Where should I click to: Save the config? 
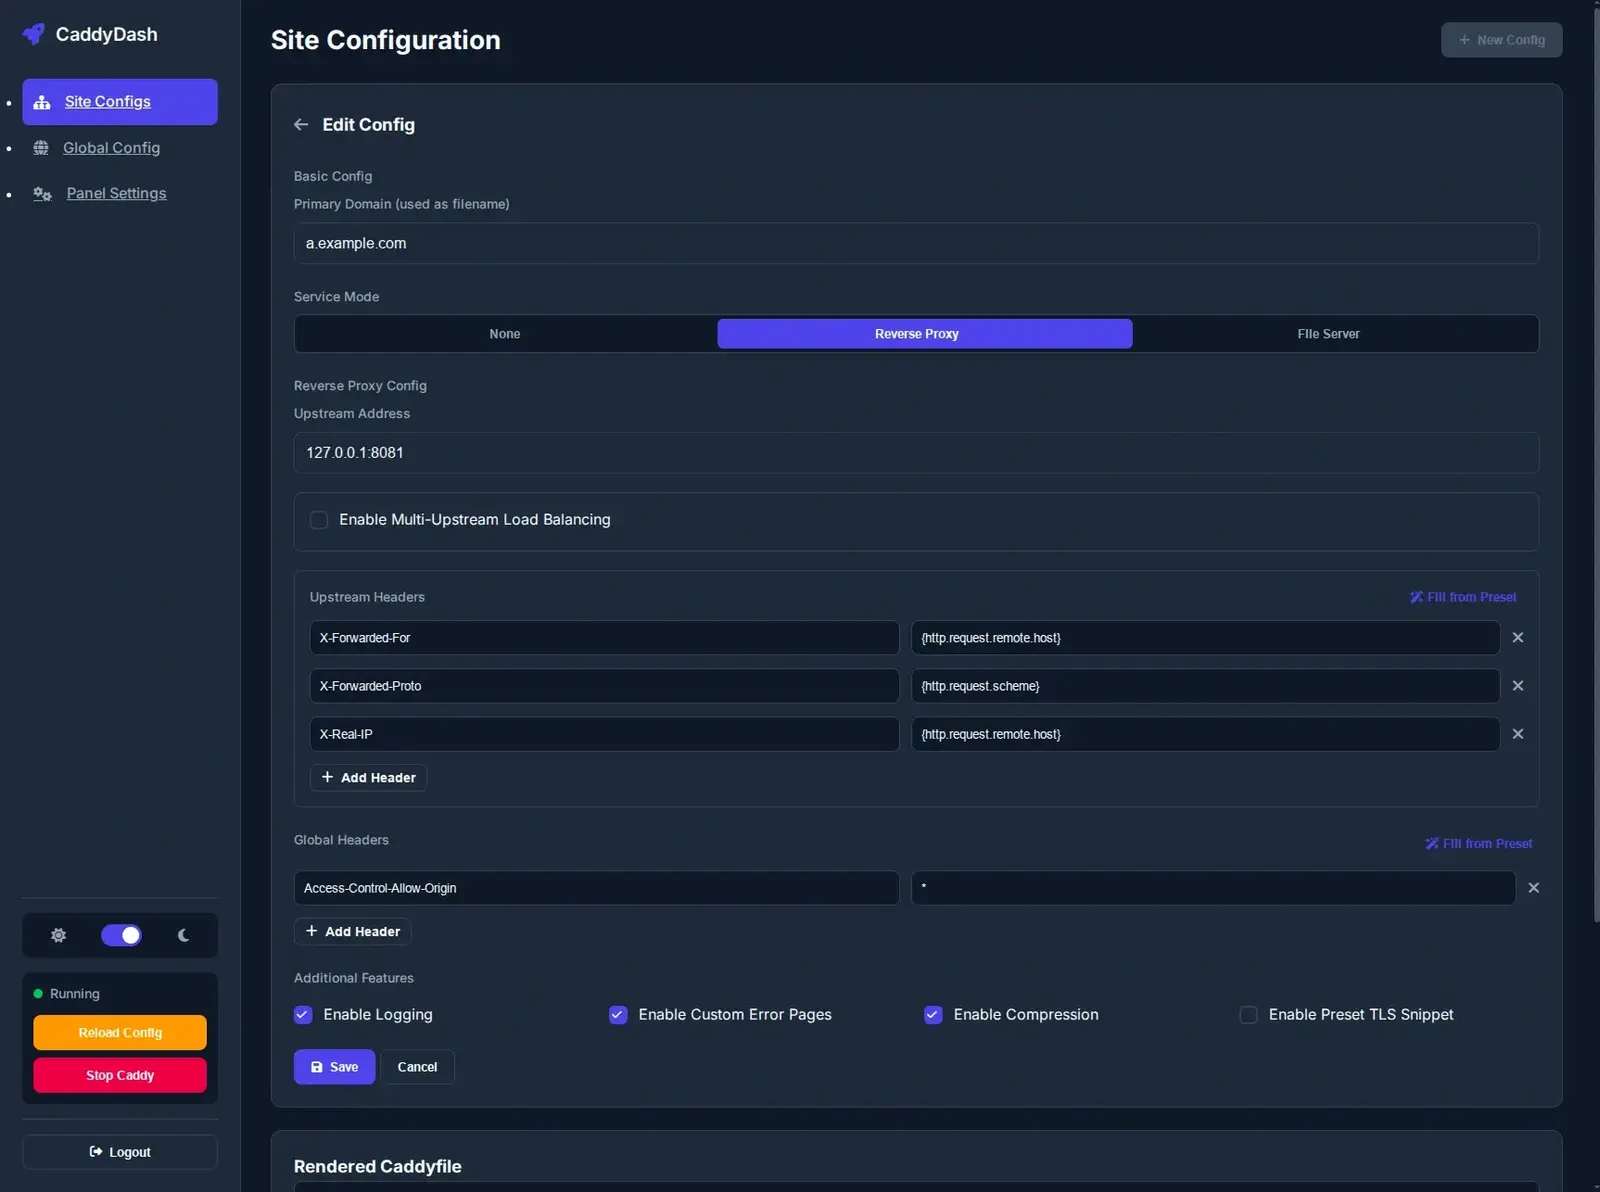[334, 1067]
